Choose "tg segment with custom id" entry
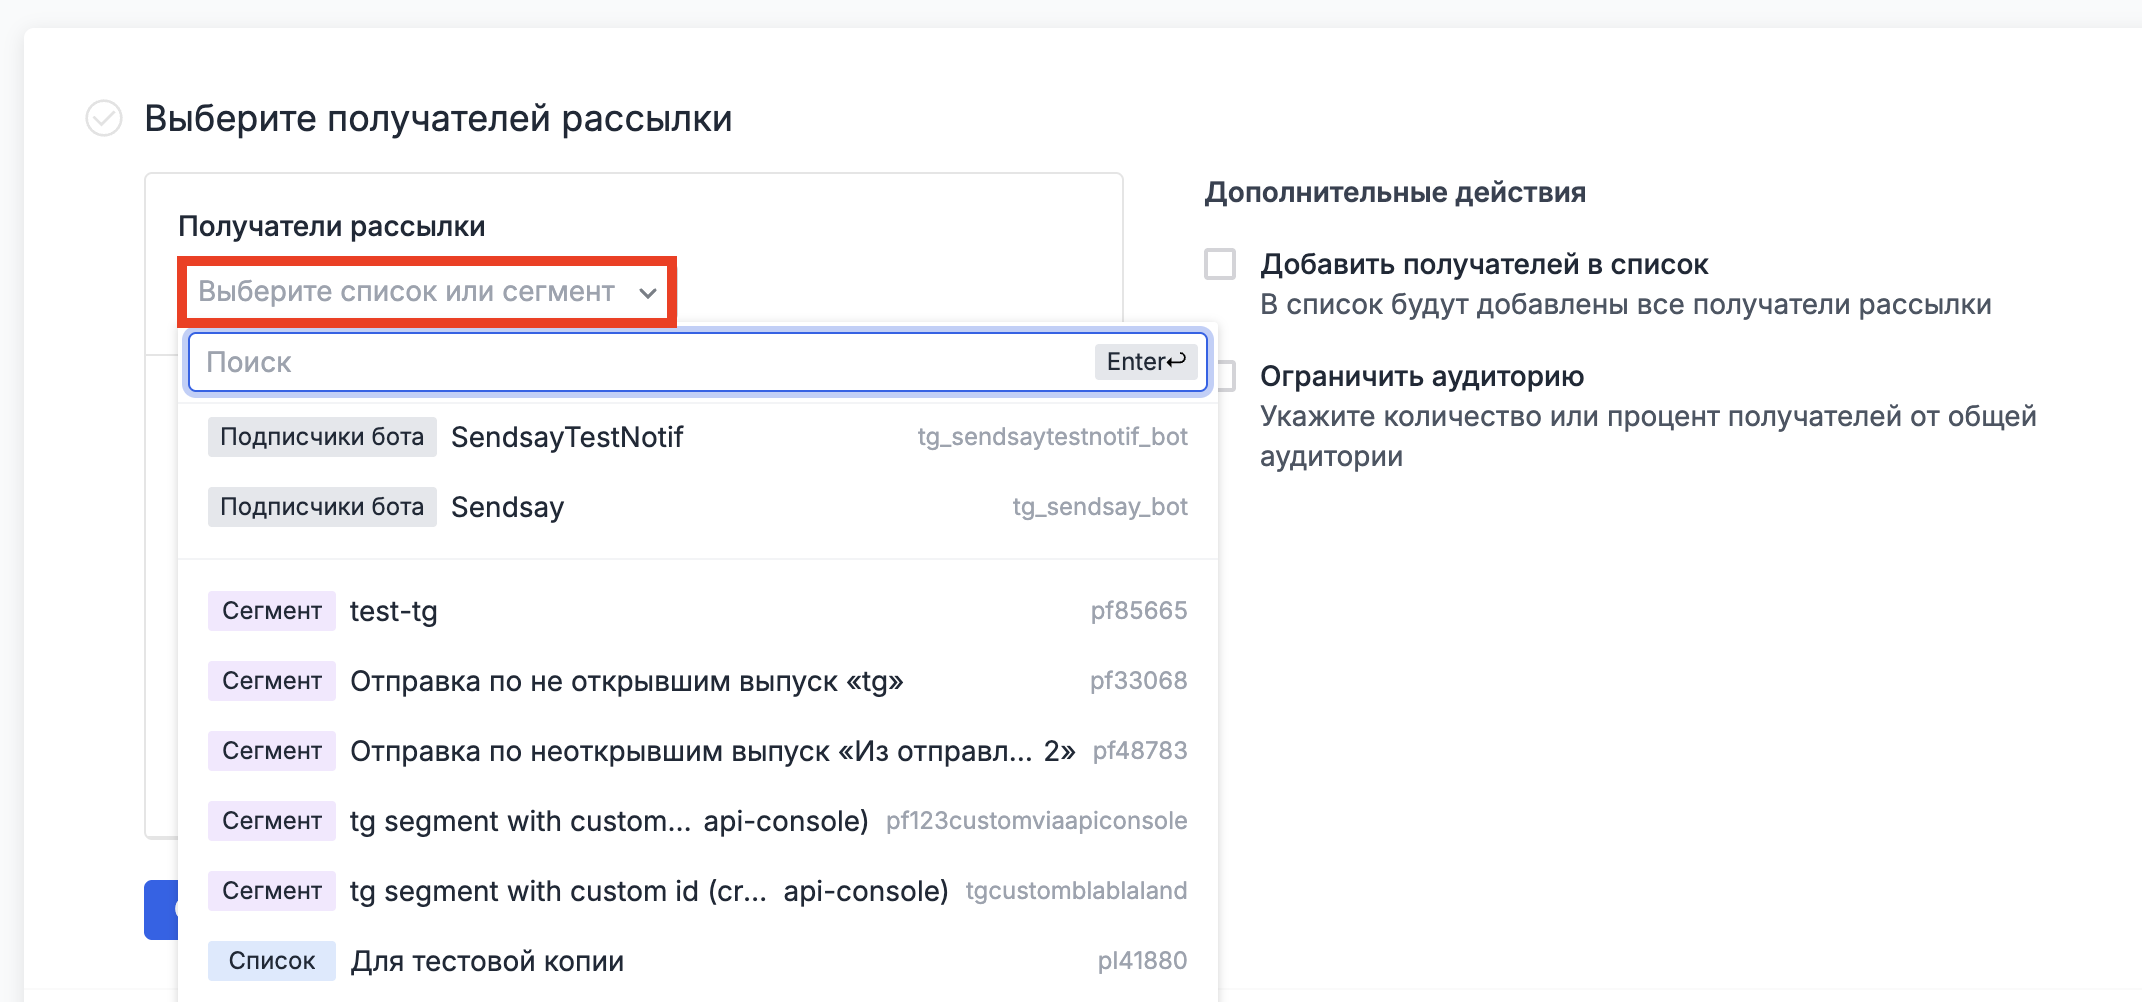The height and width of the screenshot is (1002, 2142). (649, 891)
